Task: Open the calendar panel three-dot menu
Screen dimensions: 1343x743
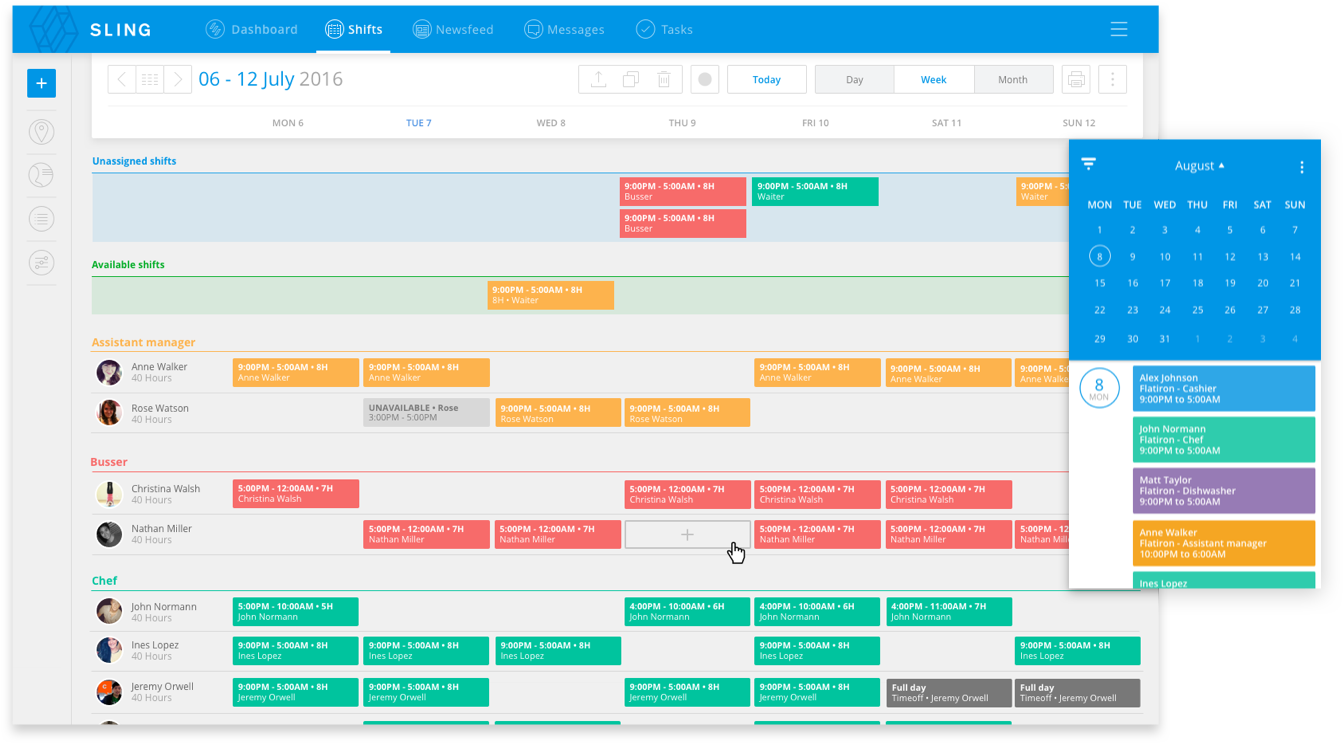Action: pyautogui.click(x=1301, y=167)
